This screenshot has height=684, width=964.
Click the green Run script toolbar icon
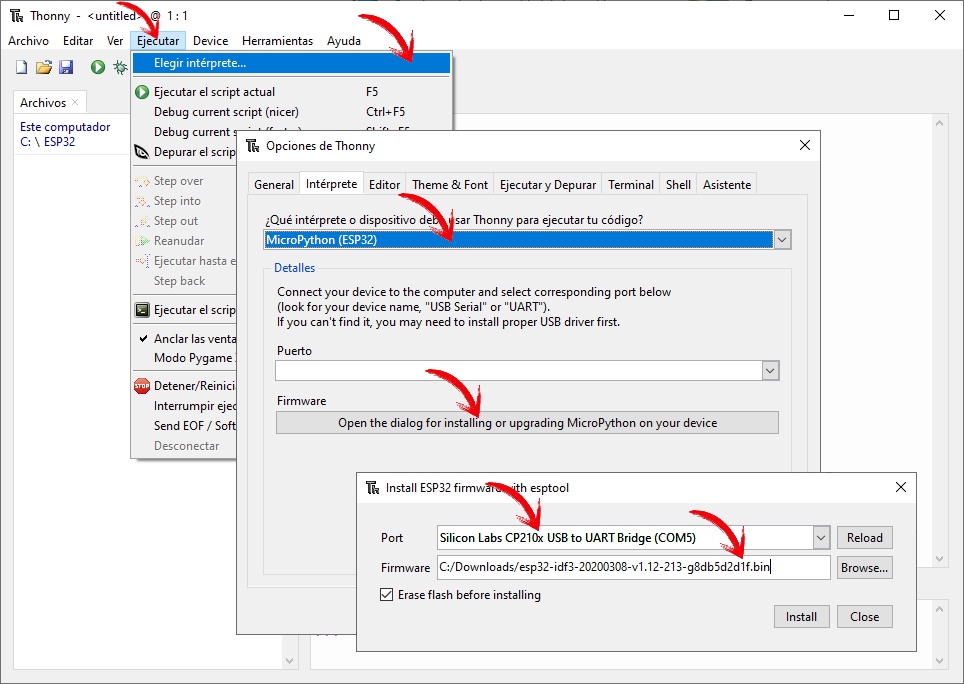(x=98, y=67)
